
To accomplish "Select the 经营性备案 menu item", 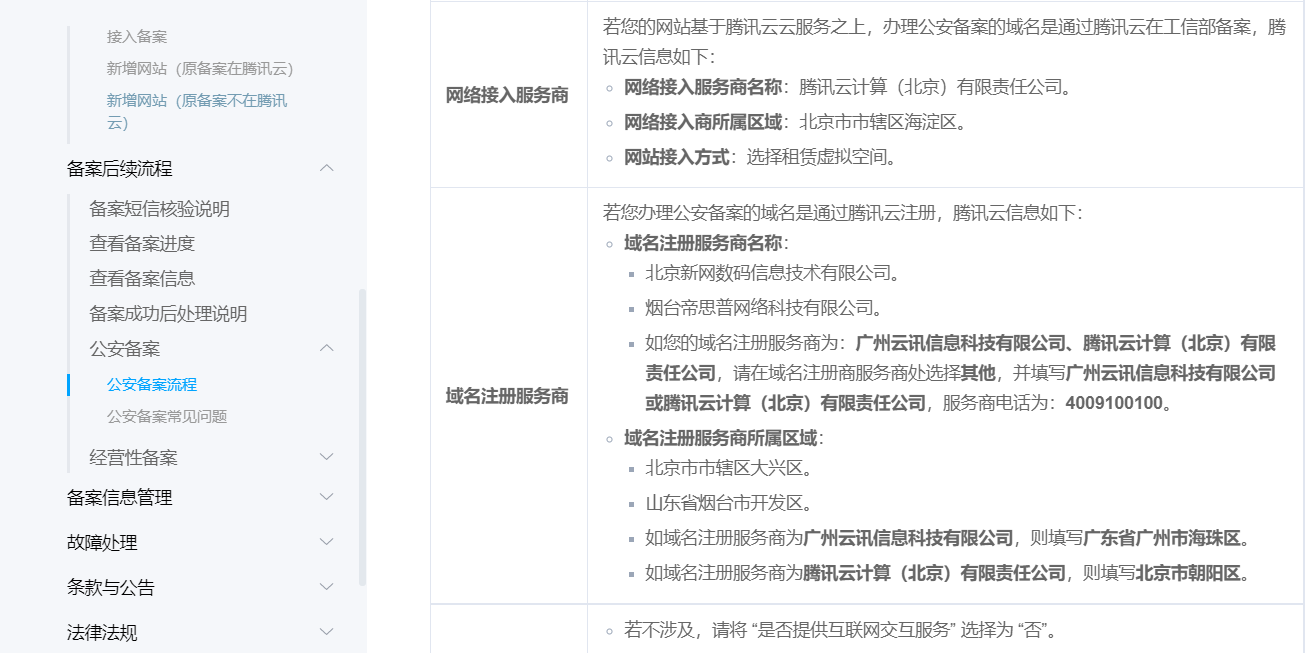I will pyautogui.click(x=134, y=458).
